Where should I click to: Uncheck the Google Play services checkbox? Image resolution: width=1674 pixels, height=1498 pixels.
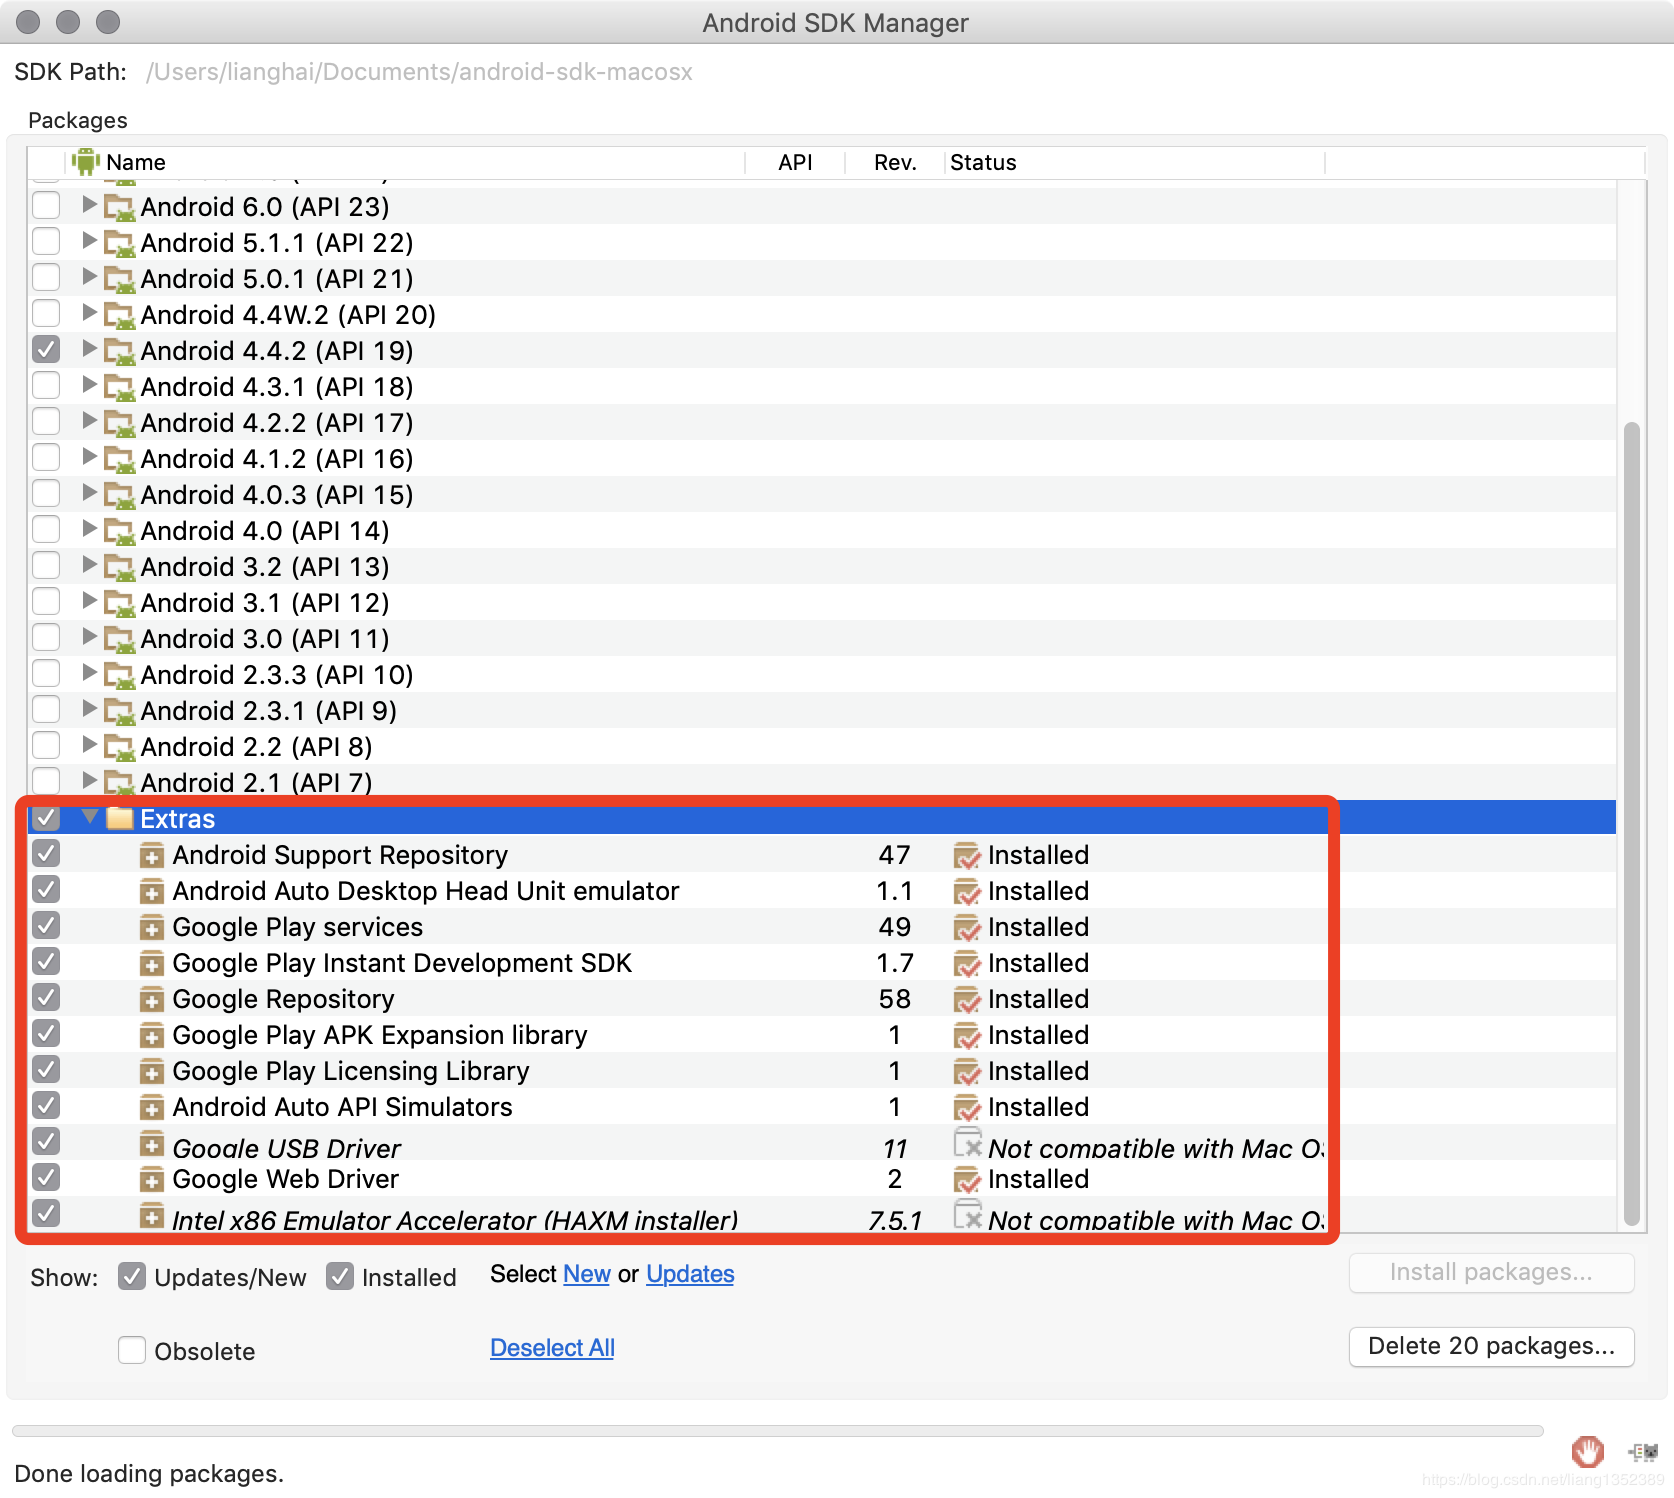(x=46, y=925)
